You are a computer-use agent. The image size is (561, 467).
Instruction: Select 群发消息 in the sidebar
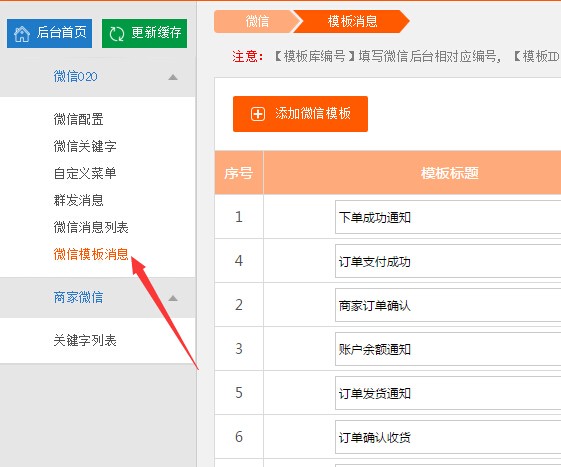point(78,200)
